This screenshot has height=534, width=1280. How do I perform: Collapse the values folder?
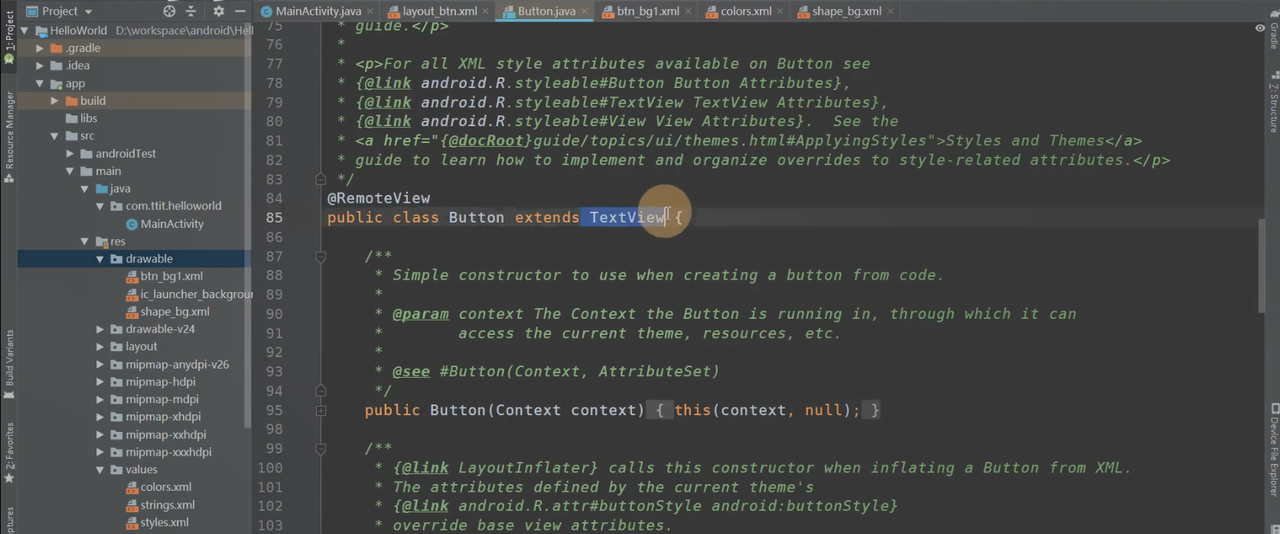(x=100, y=470)
